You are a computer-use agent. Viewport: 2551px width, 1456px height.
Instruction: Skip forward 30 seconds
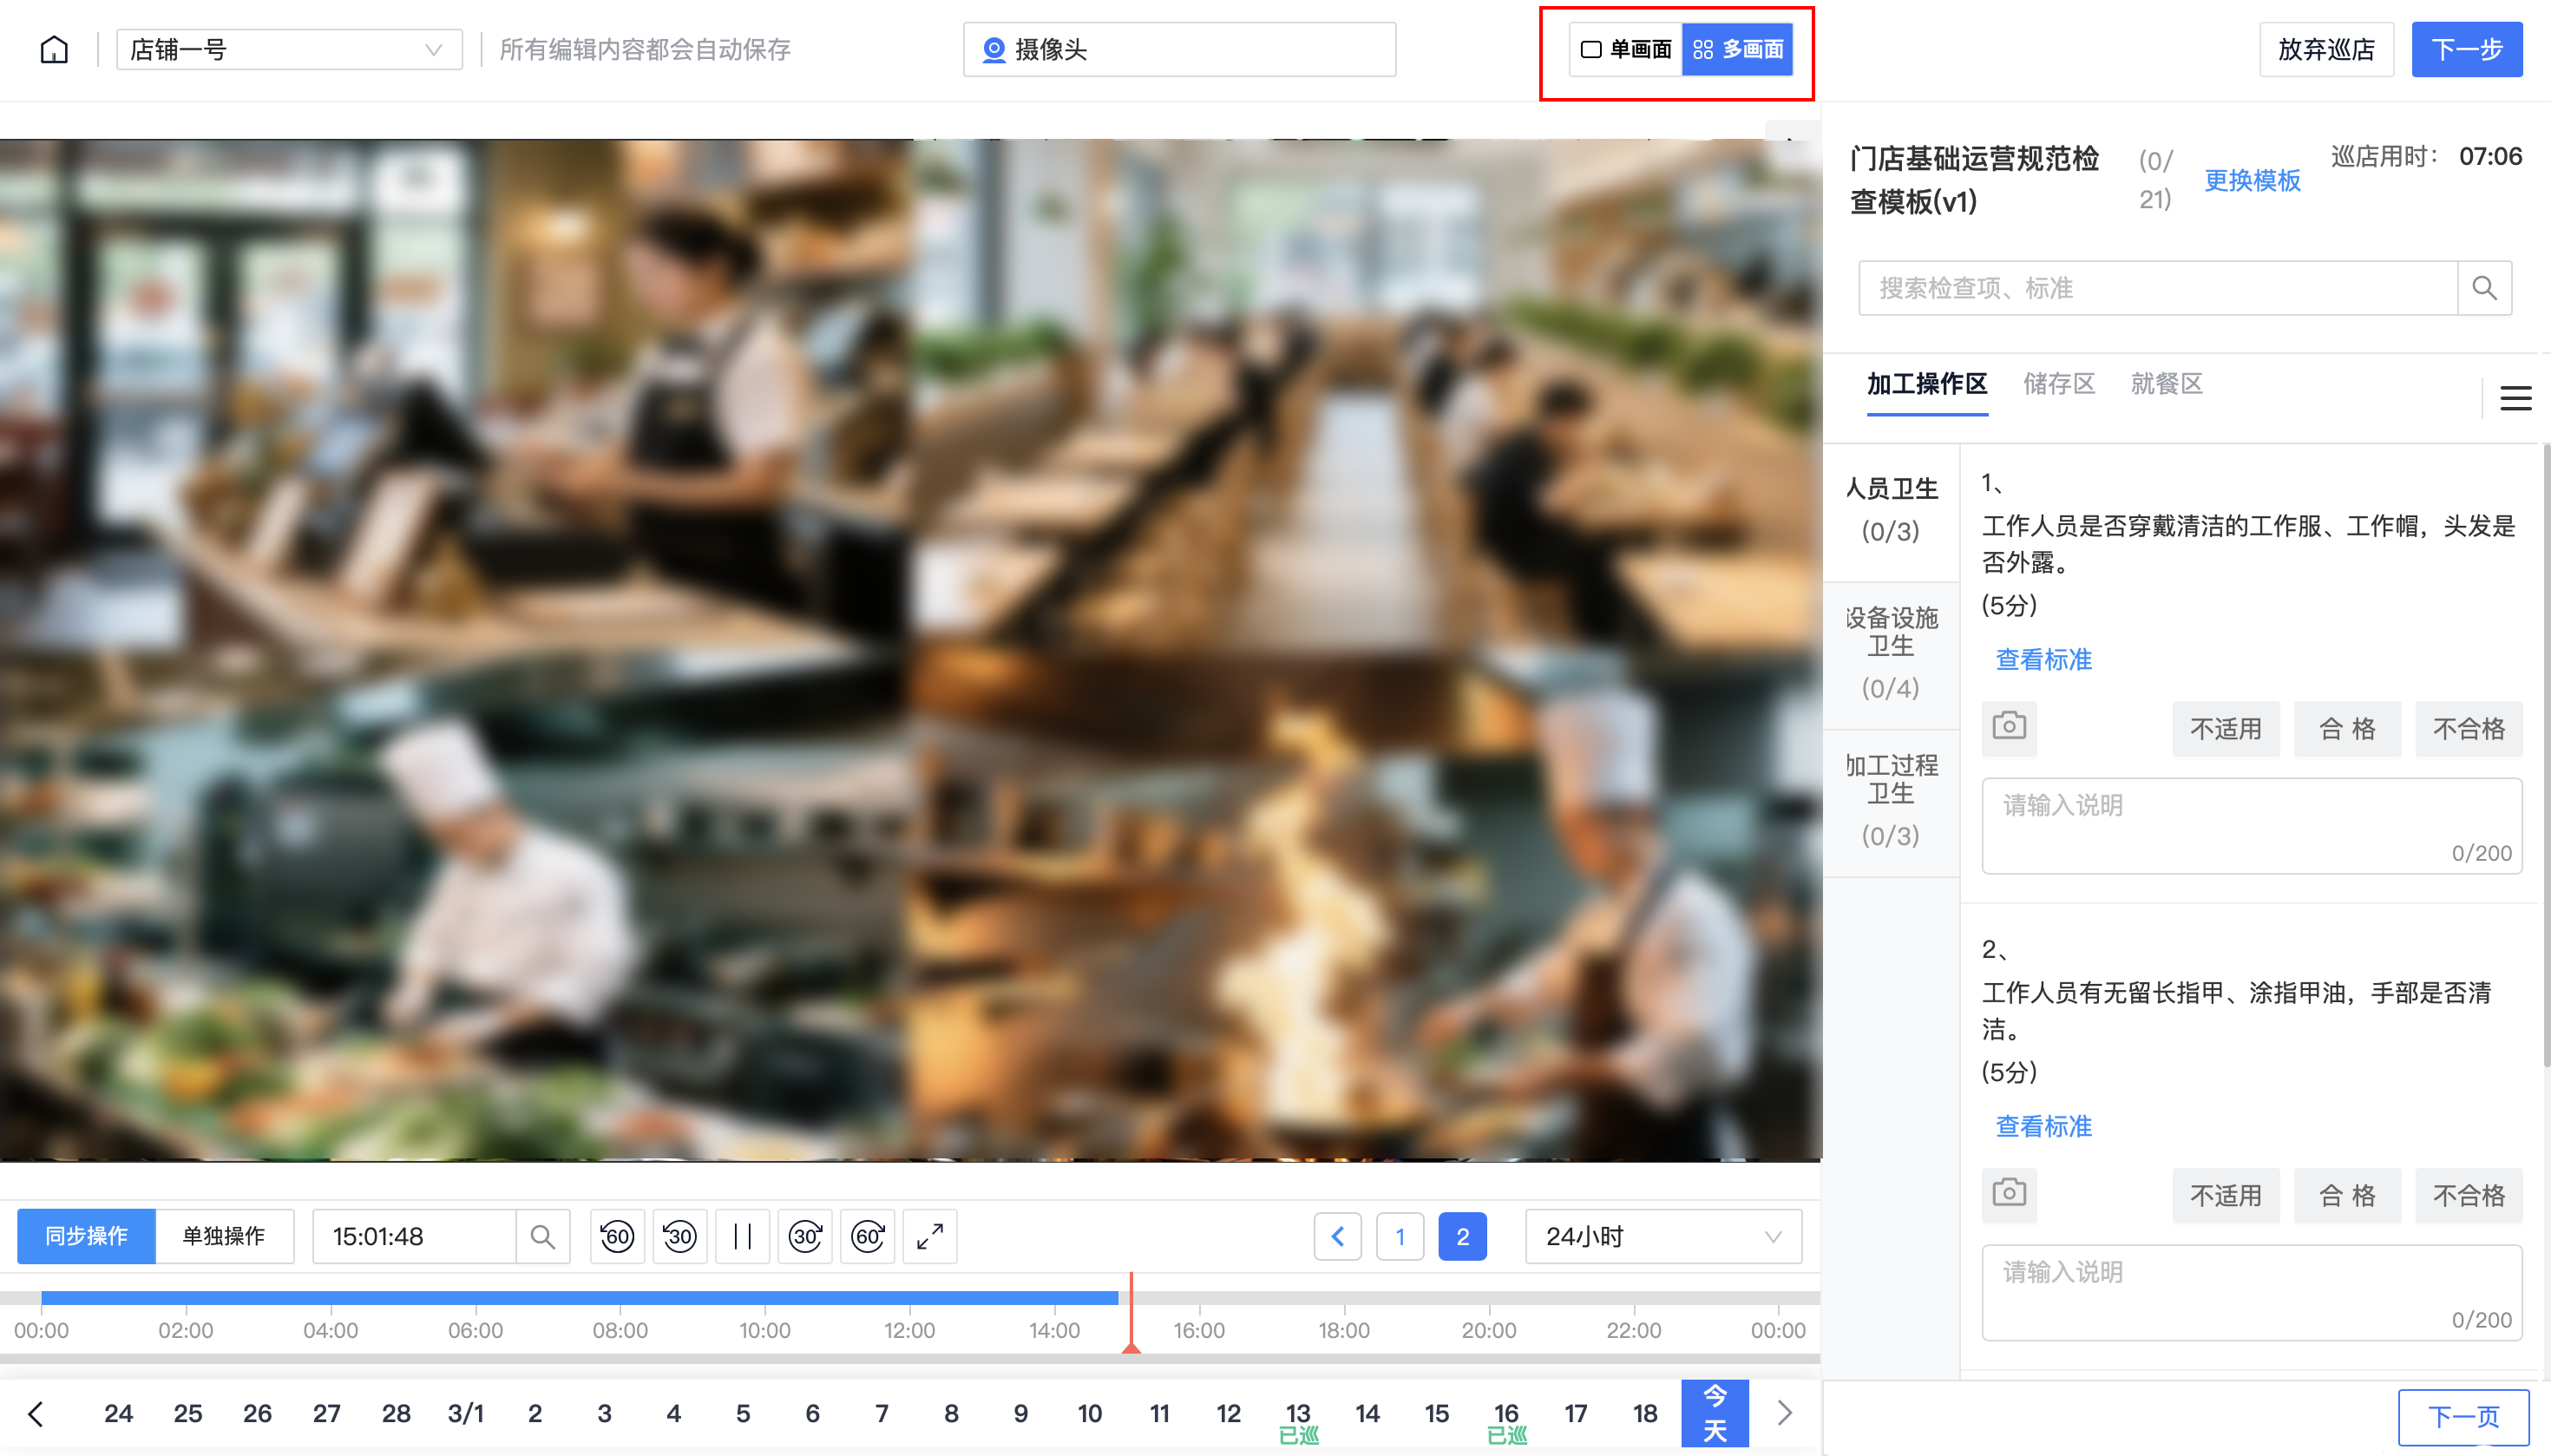click(805, 1237)
